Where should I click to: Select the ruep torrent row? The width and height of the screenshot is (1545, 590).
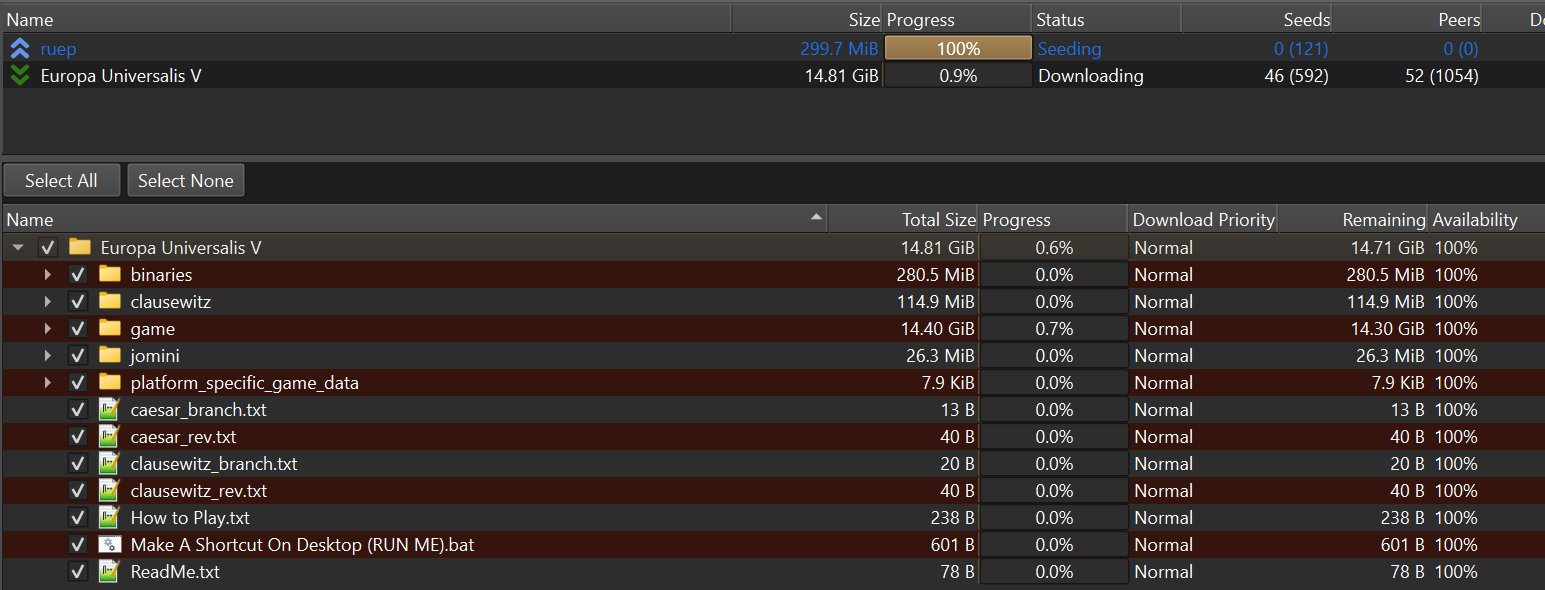pos(772,48)
